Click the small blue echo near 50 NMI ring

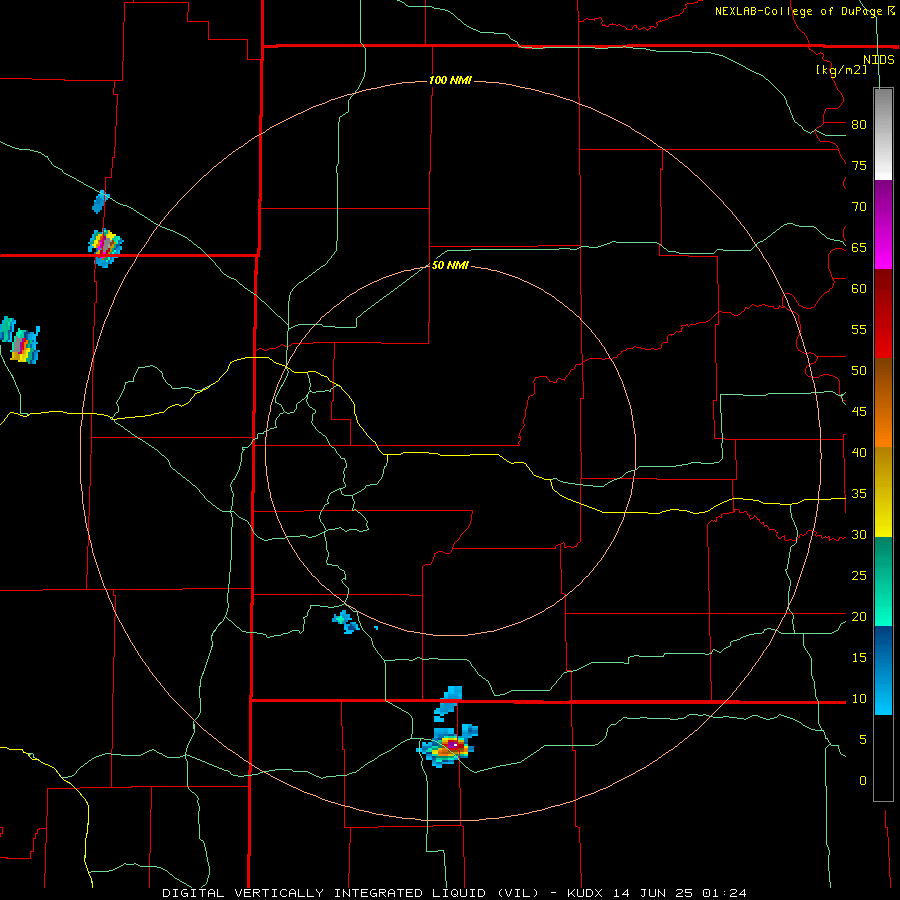click(x=346, y=622)
